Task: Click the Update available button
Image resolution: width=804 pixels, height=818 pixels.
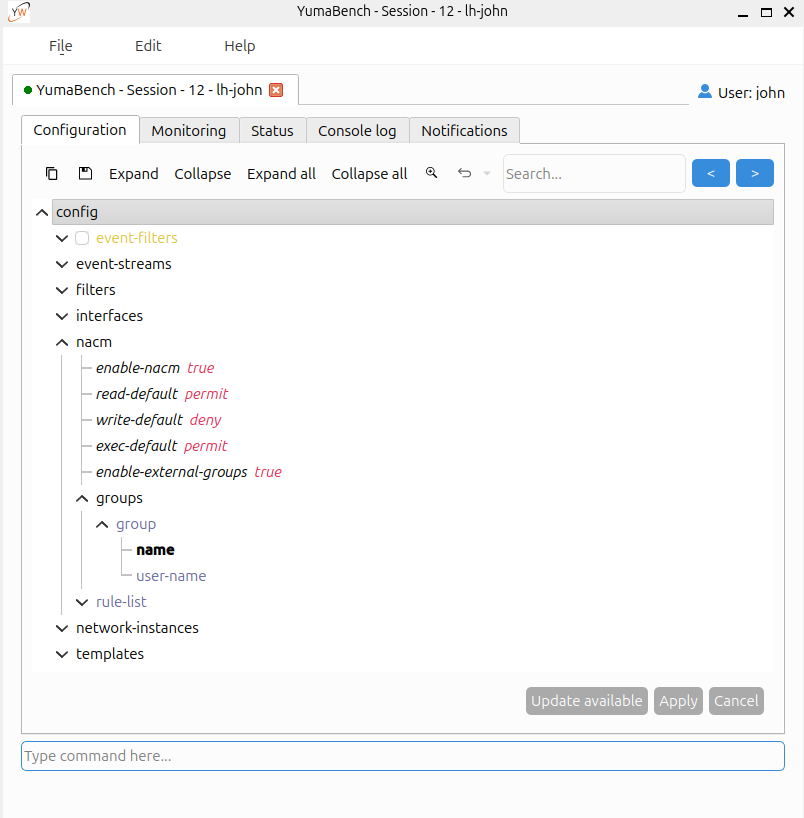Action: [x=587, y=701]
